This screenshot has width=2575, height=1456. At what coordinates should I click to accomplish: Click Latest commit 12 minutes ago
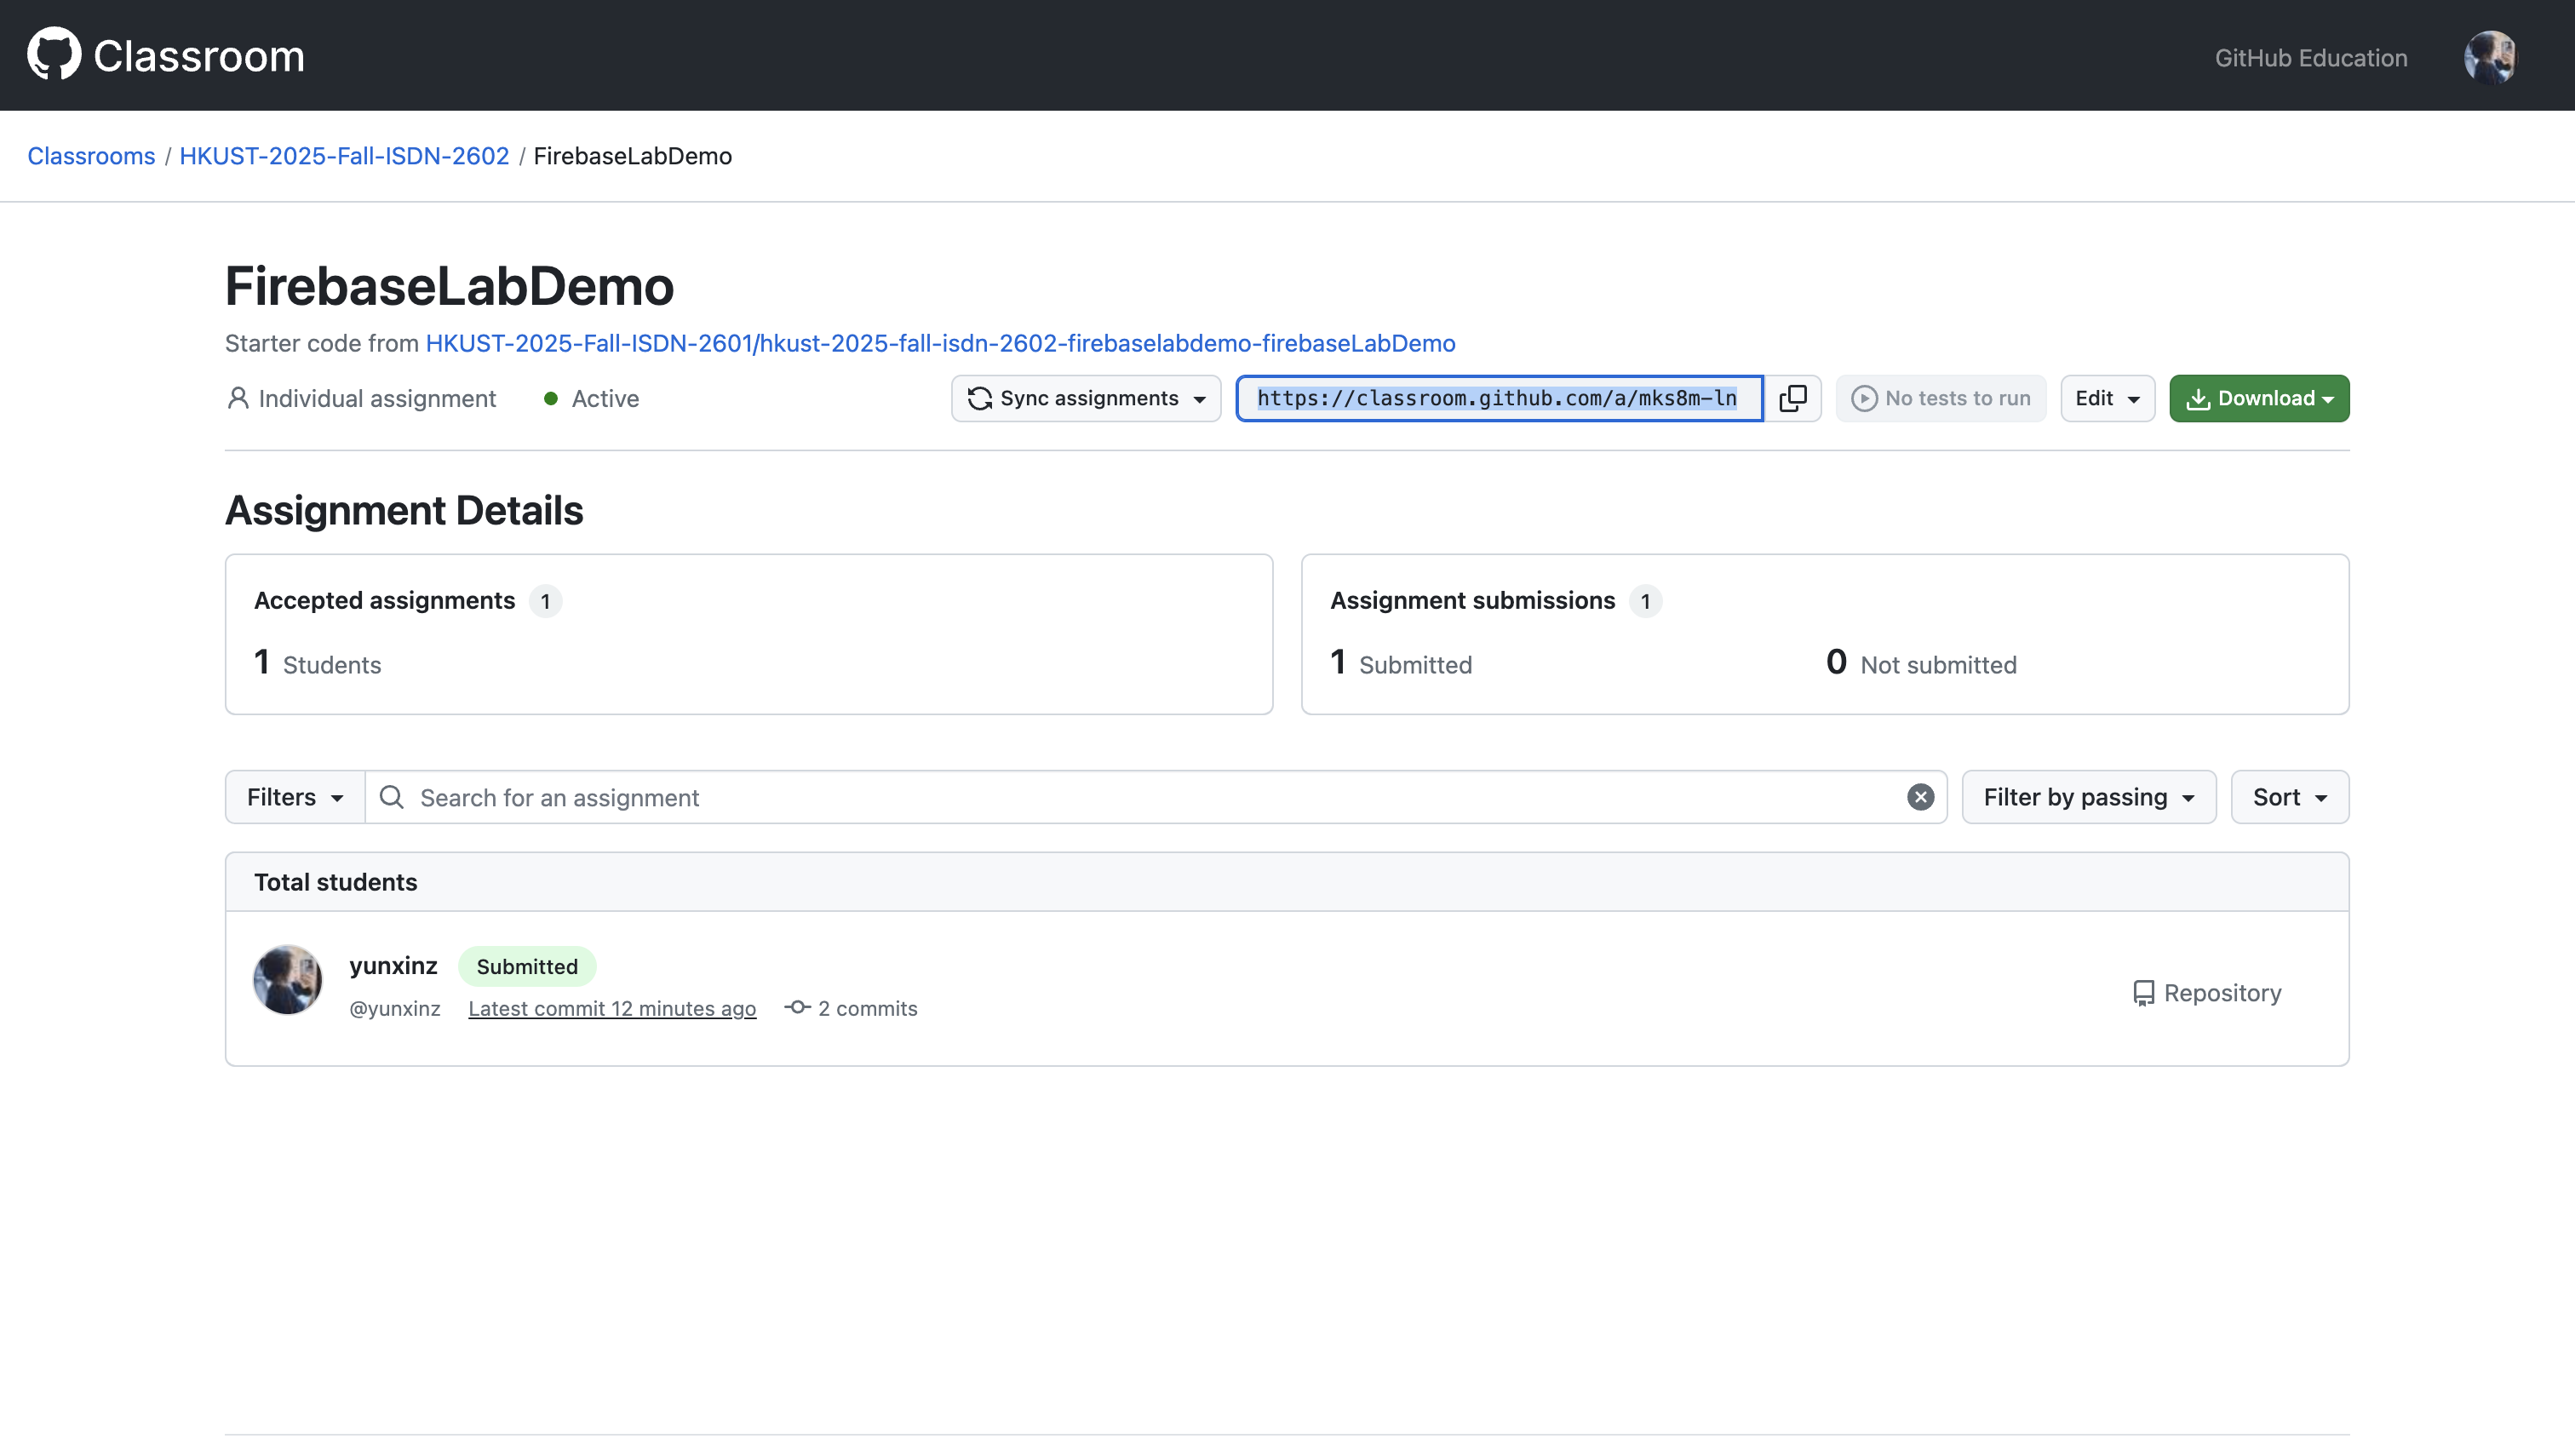coord(612,1008)
